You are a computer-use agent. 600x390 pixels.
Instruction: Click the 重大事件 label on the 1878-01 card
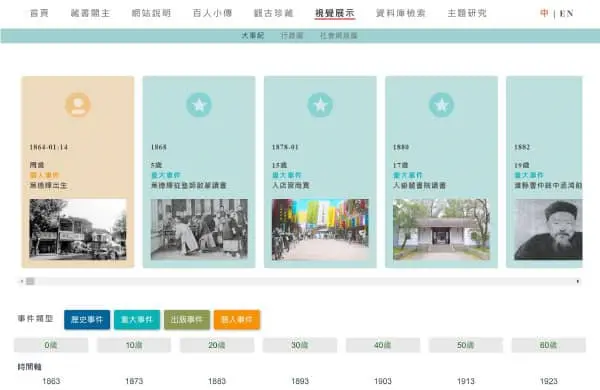click(287, 175)
